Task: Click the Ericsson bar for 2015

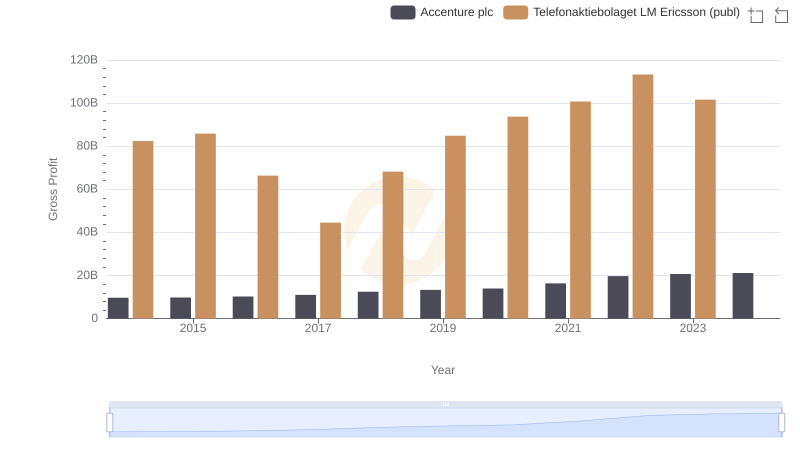Action: point(205,226)
